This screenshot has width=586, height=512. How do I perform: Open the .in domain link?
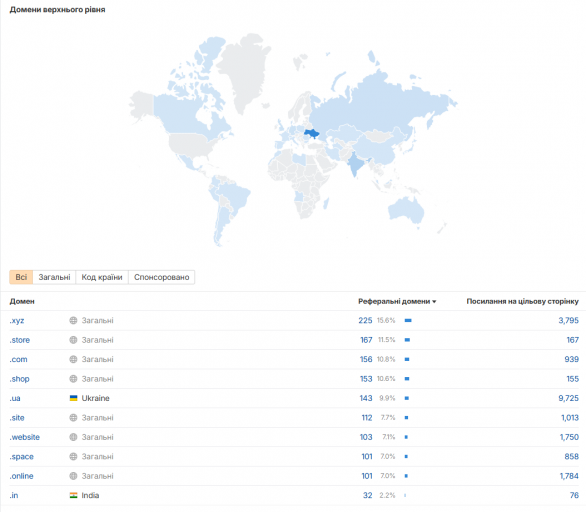[14, 496]
